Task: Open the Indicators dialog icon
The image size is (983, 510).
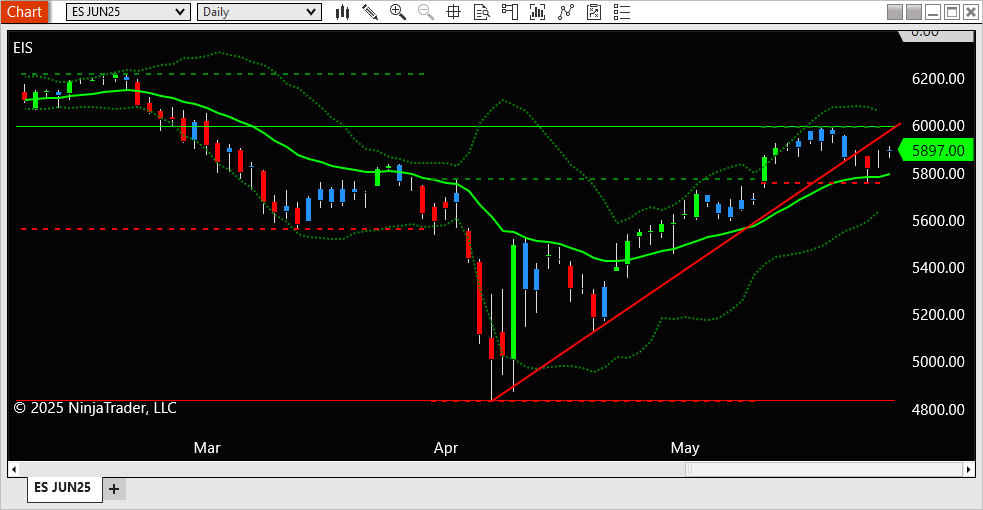Action: [x=565, y=12]
